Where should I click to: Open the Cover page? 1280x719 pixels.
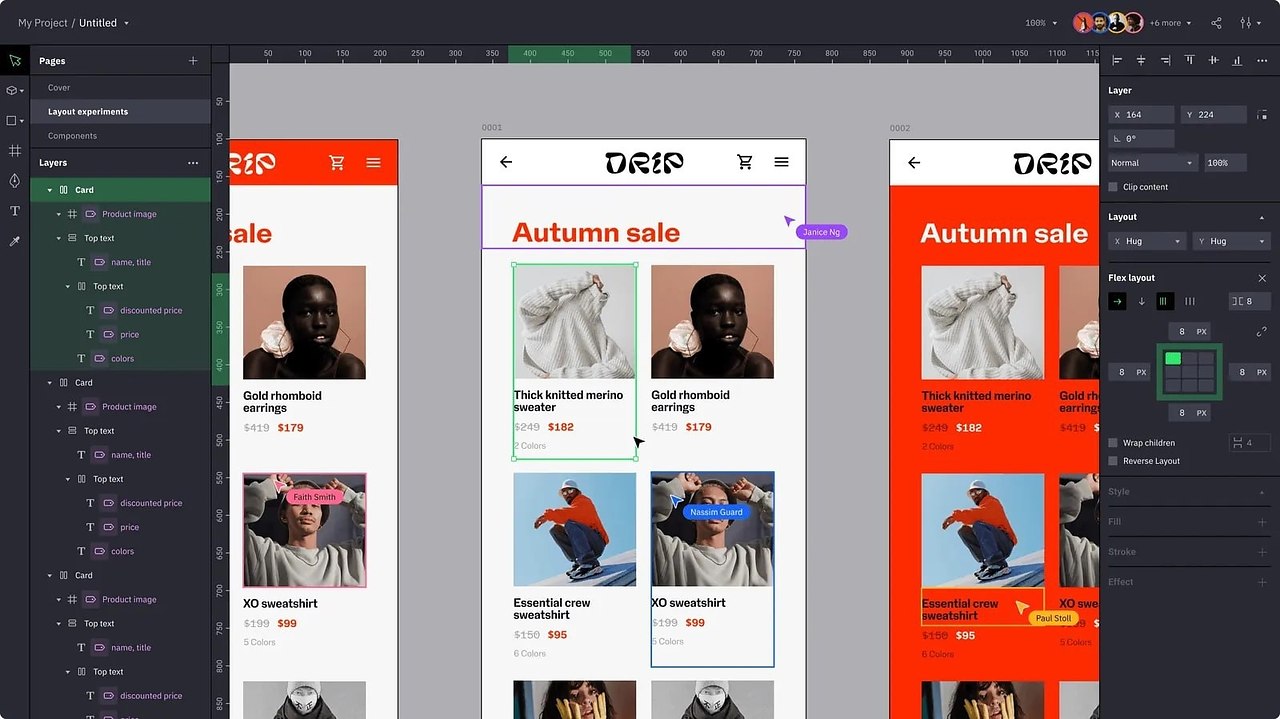tap(59, 88)
